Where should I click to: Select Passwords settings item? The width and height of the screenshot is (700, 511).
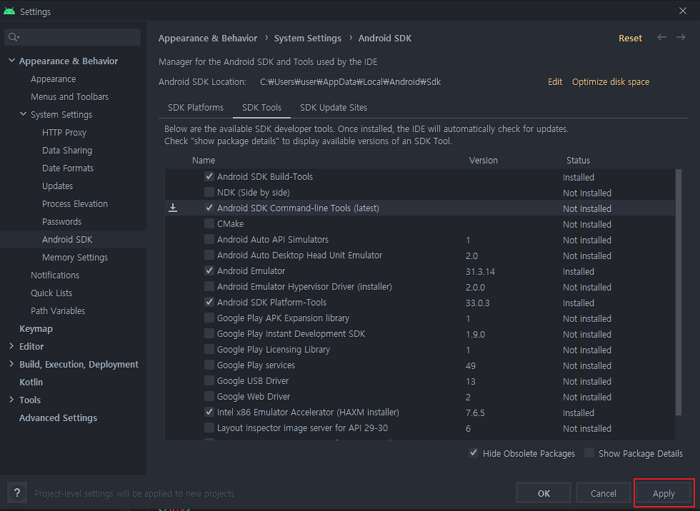pos(62,222)
